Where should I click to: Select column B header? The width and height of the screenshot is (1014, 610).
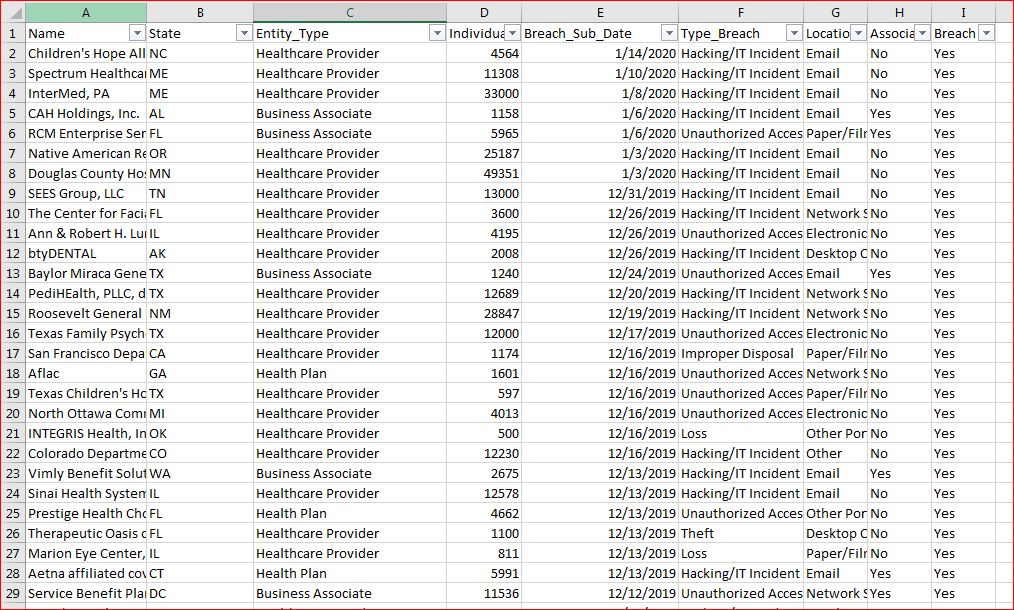click(200, 12)
